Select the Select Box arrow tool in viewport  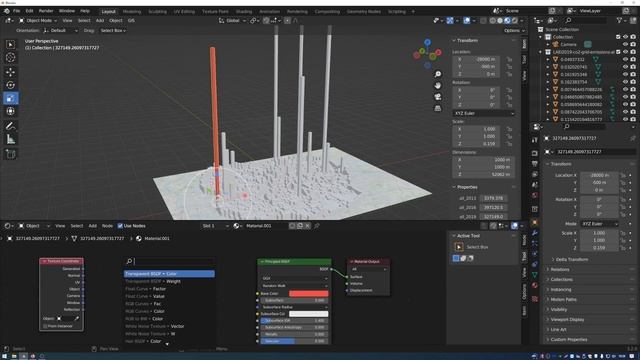(11, 44)
